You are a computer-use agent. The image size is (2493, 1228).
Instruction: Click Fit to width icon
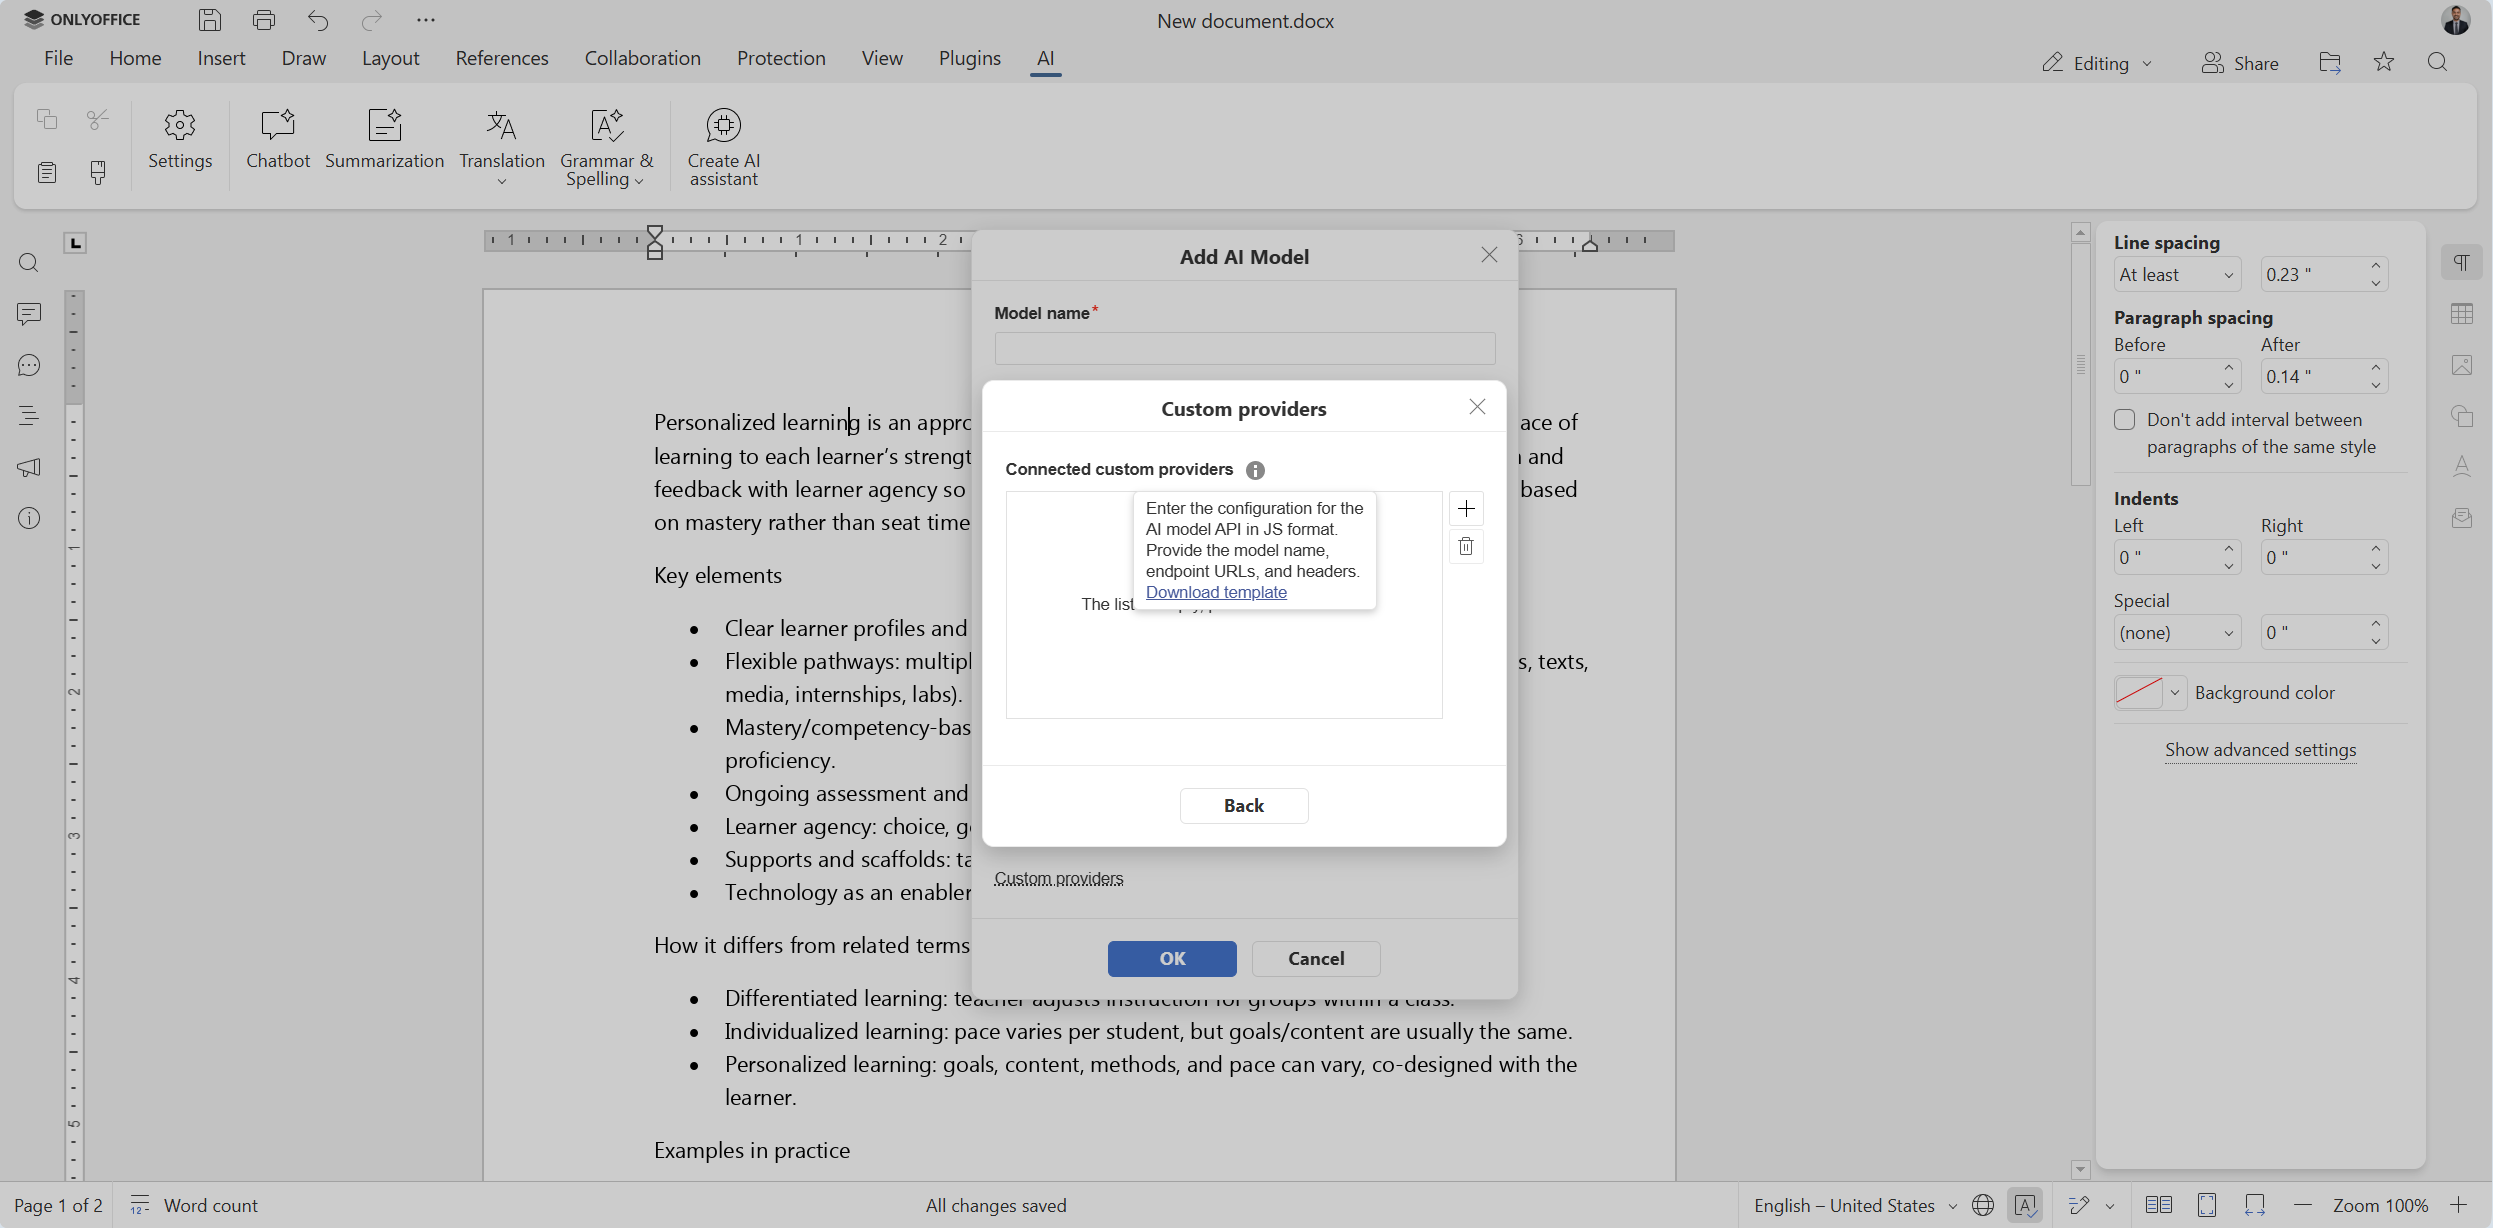coord(2255,1205)
